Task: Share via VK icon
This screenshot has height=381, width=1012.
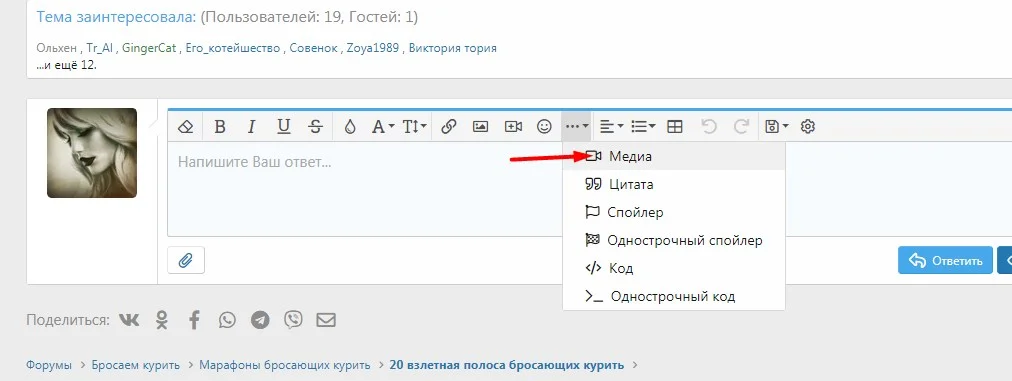Action: click(129, 320)
